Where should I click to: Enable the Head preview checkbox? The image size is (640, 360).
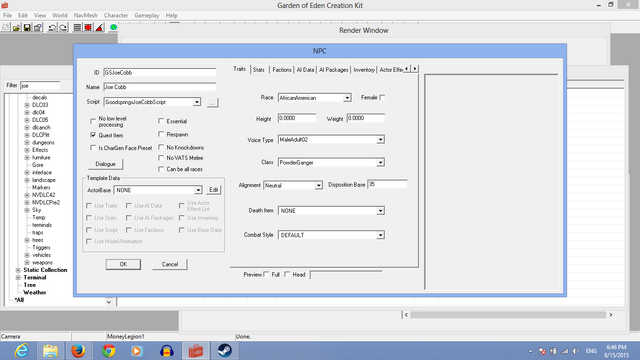pos(287,274)
